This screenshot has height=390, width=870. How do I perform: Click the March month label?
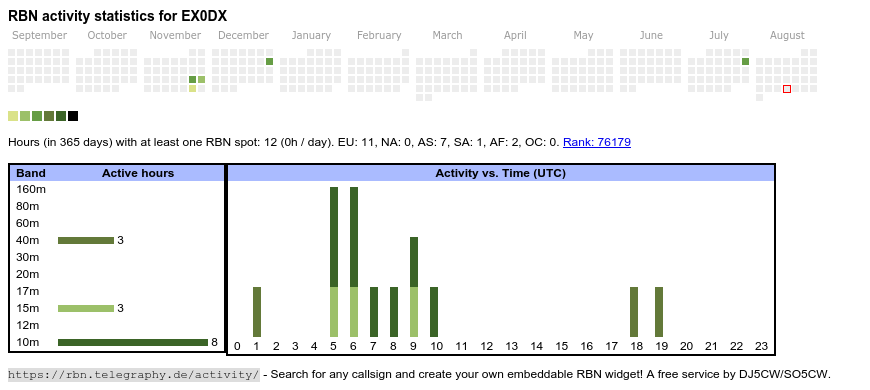(x=447, y=36)
